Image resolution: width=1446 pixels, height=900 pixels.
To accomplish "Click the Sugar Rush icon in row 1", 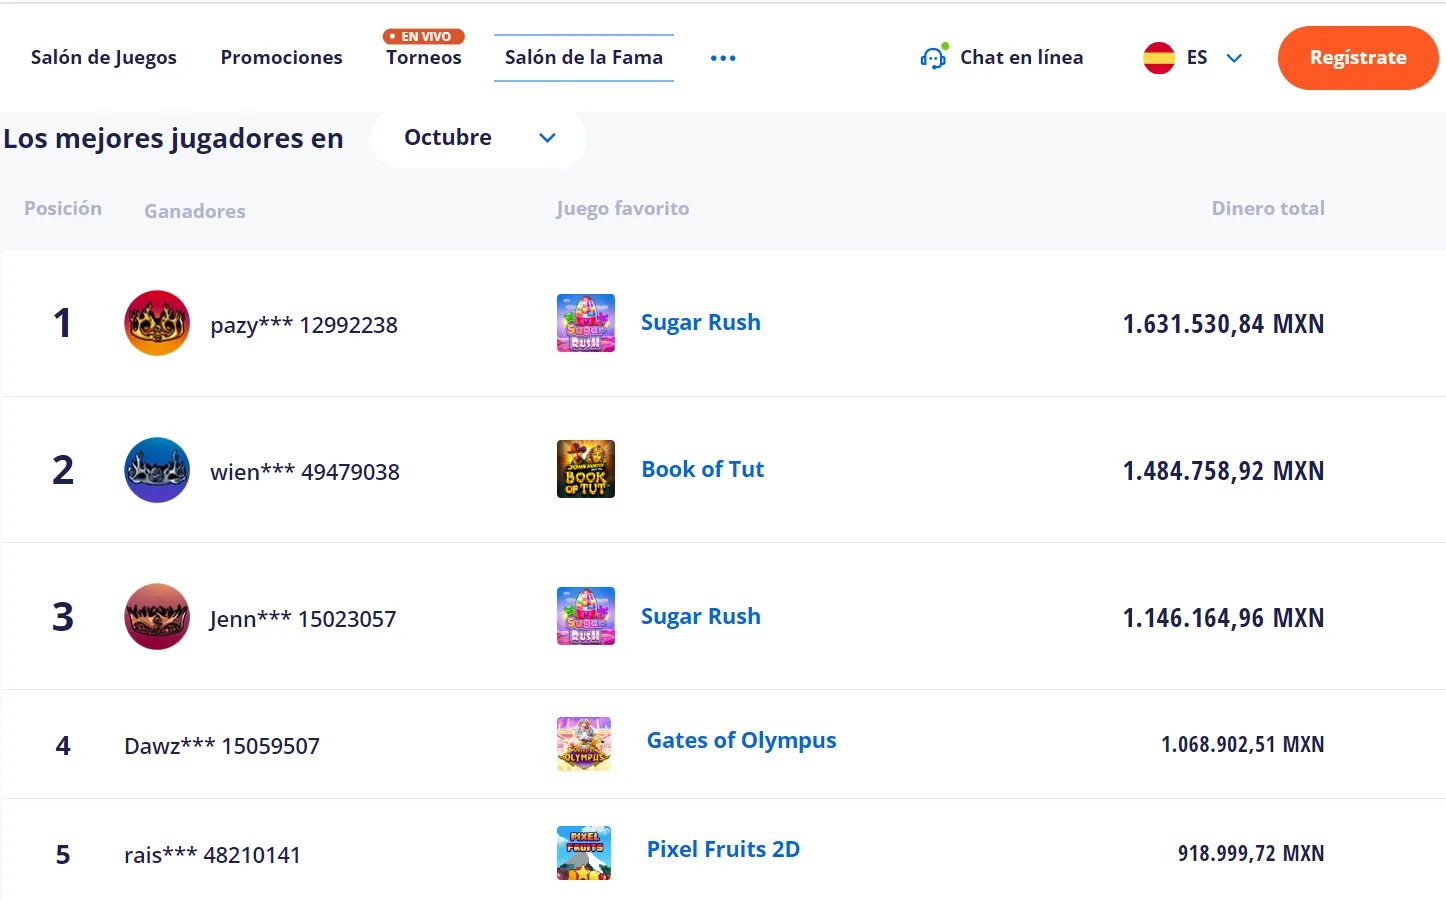I will [x=585, y=323].
